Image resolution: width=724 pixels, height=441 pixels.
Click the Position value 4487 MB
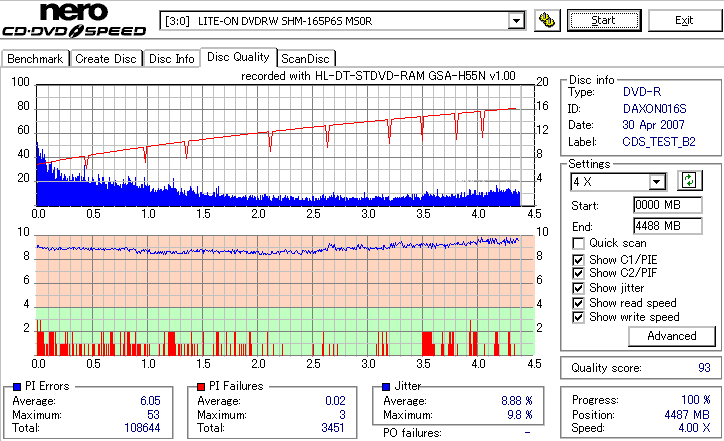coord(687,415)
